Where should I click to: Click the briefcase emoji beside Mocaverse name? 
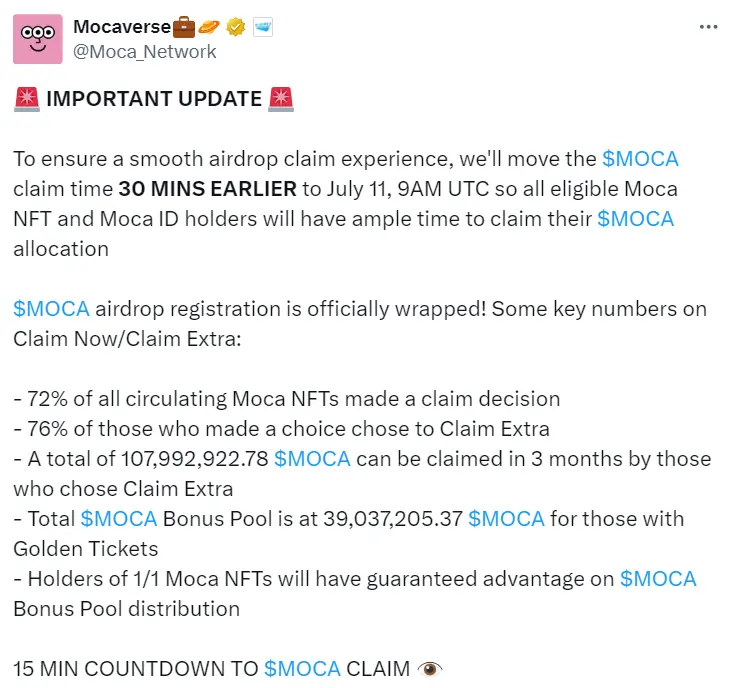183,26
